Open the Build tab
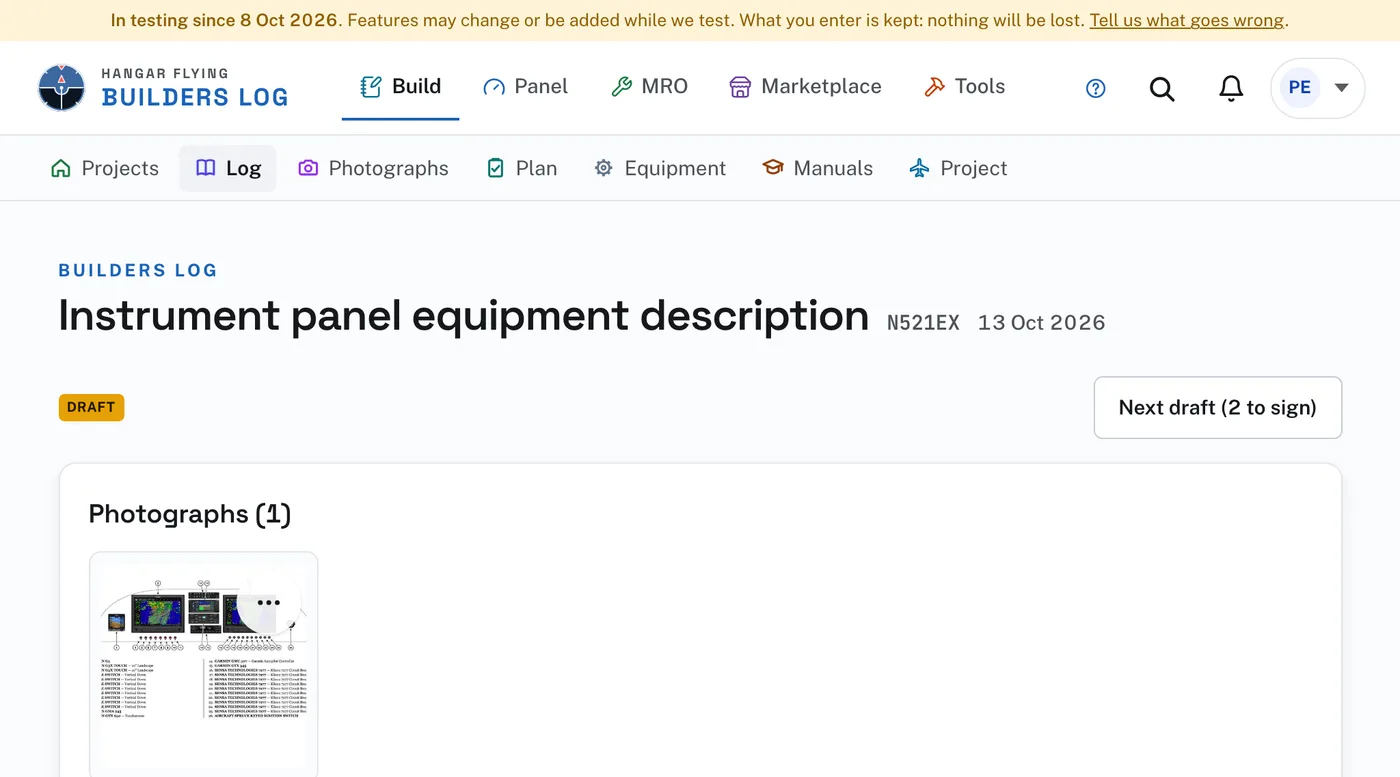Viewport: 1400px width, 777px height. [400, 87]
